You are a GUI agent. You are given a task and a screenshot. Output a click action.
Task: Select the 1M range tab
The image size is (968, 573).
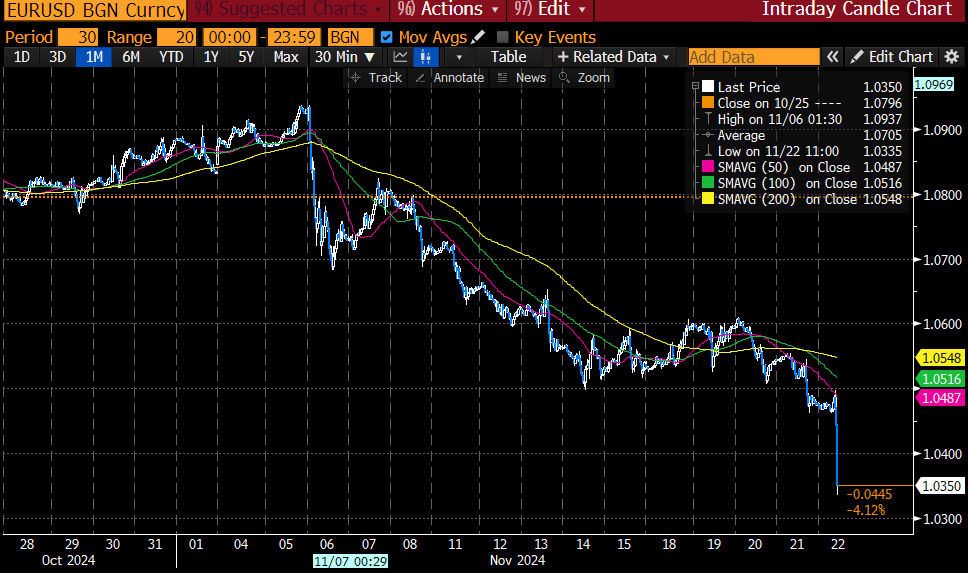pos(94,57)
